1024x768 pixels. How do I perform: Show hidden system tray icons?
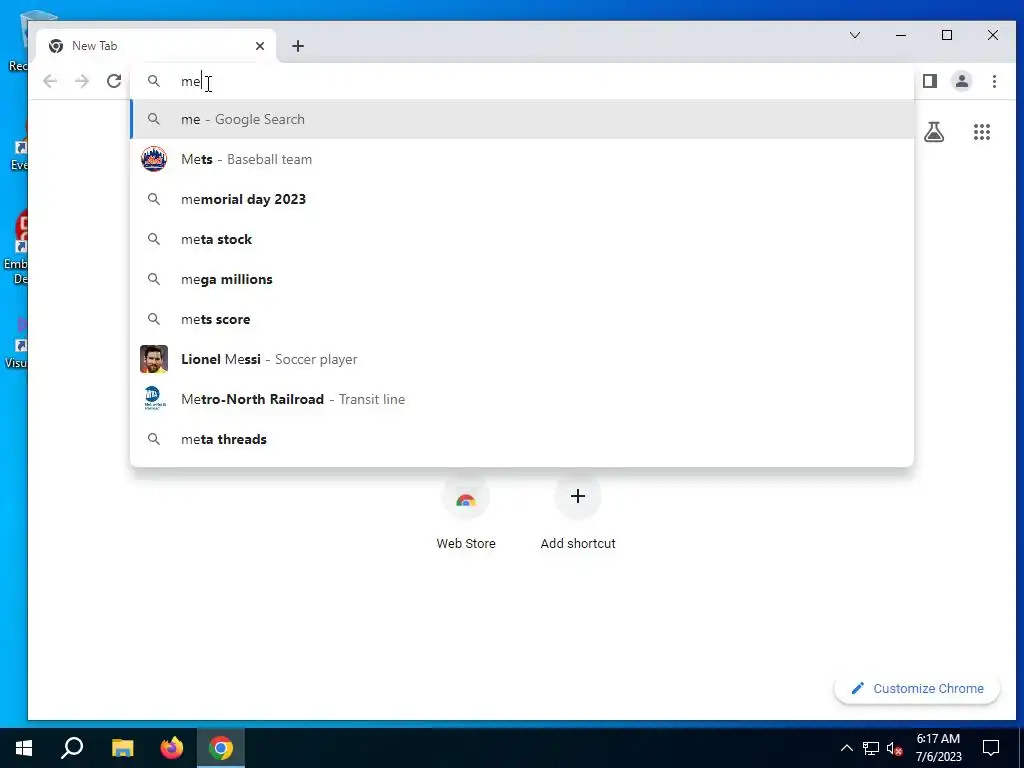click(846, 748)
